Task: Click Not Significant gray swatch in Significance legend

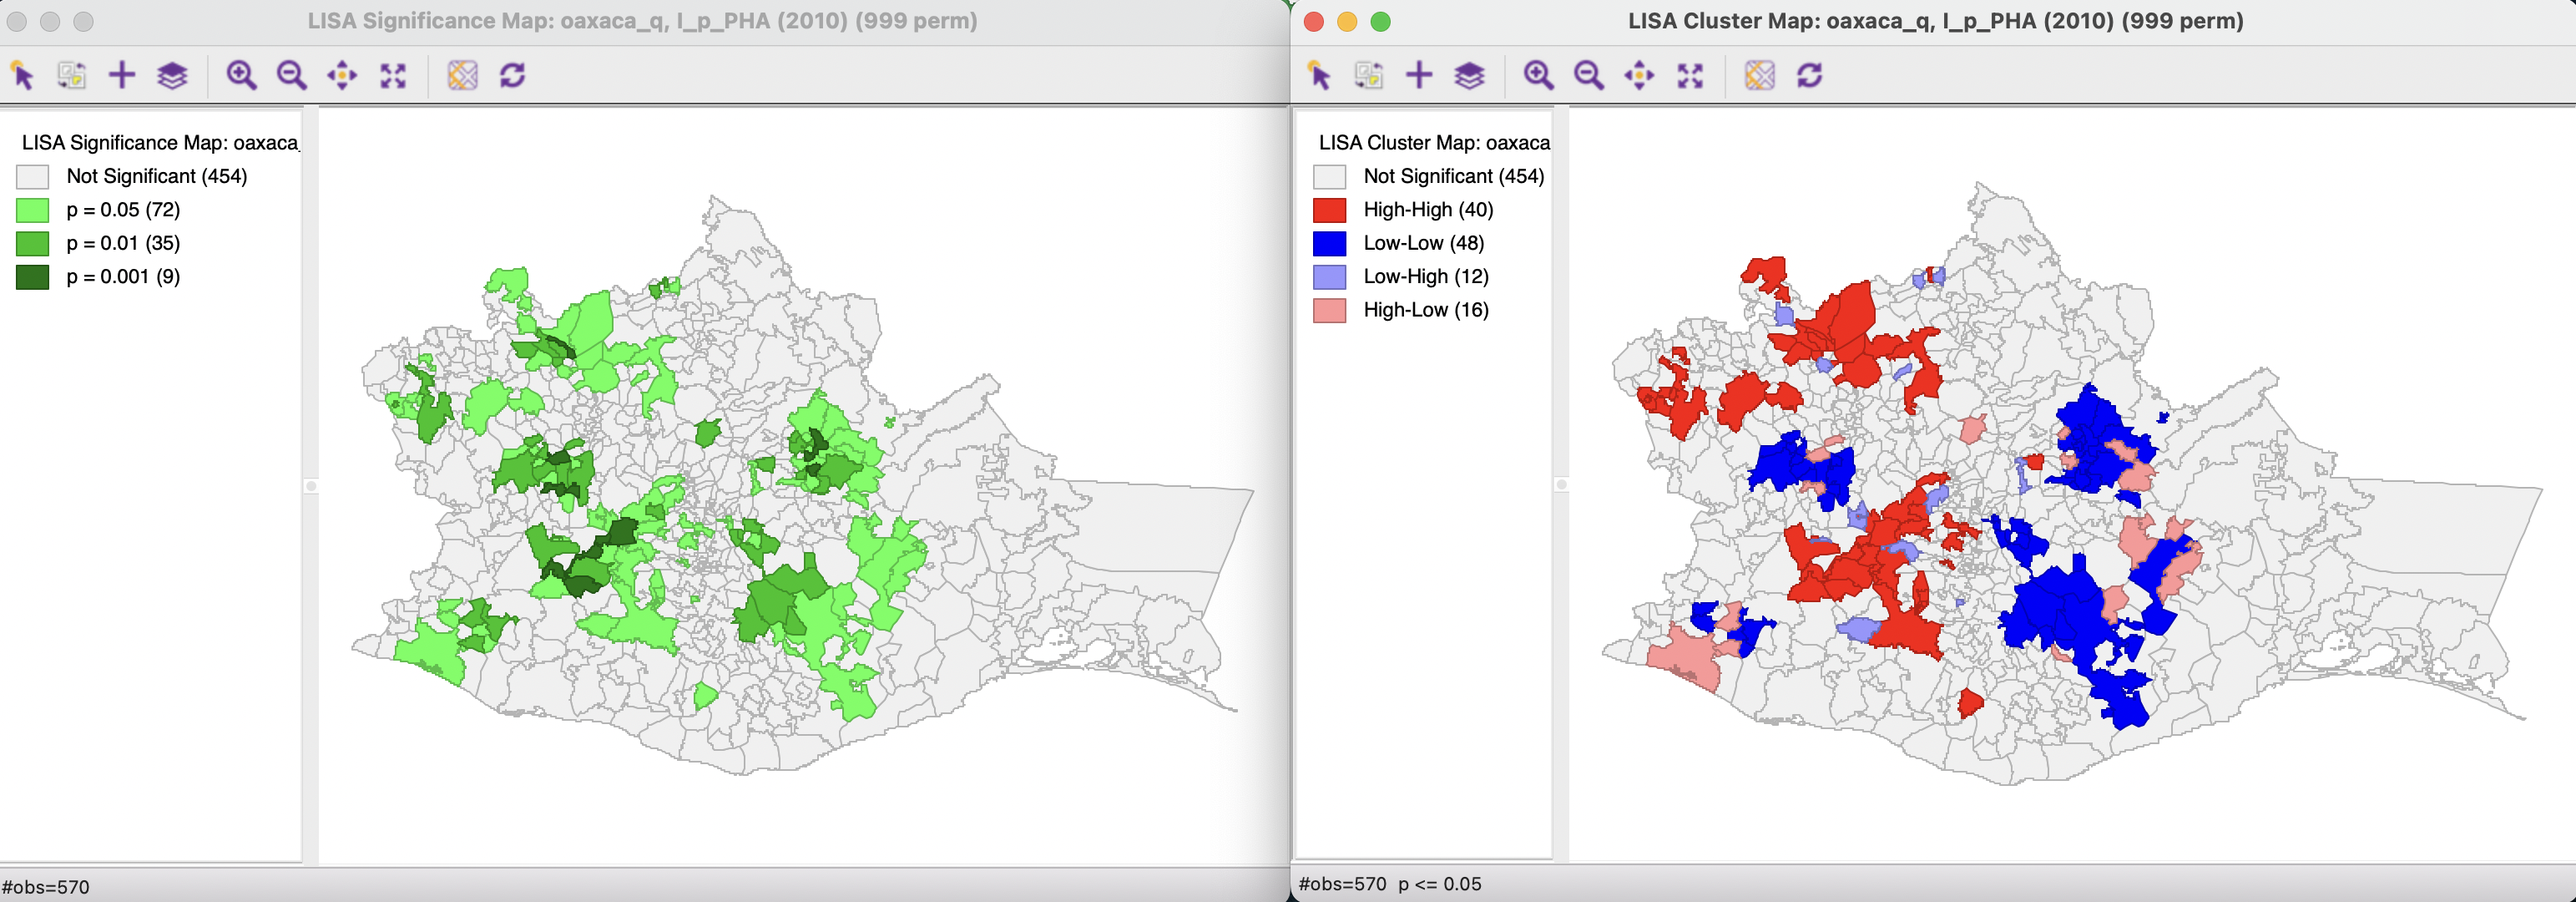Action: tap(33, 177)
